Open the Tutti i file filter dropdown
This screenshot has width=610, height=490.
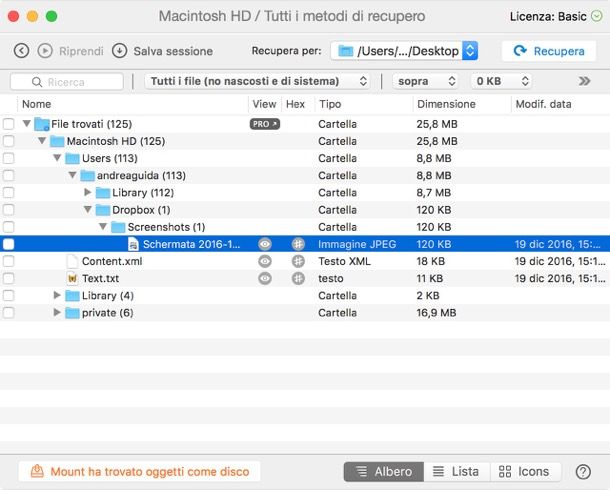(257, 81)
